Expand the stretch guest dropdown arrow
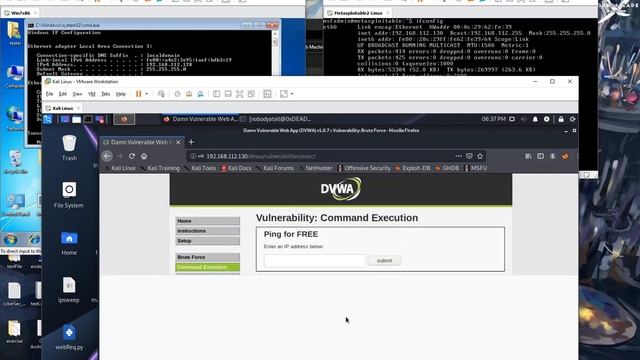 click(291, 94)
